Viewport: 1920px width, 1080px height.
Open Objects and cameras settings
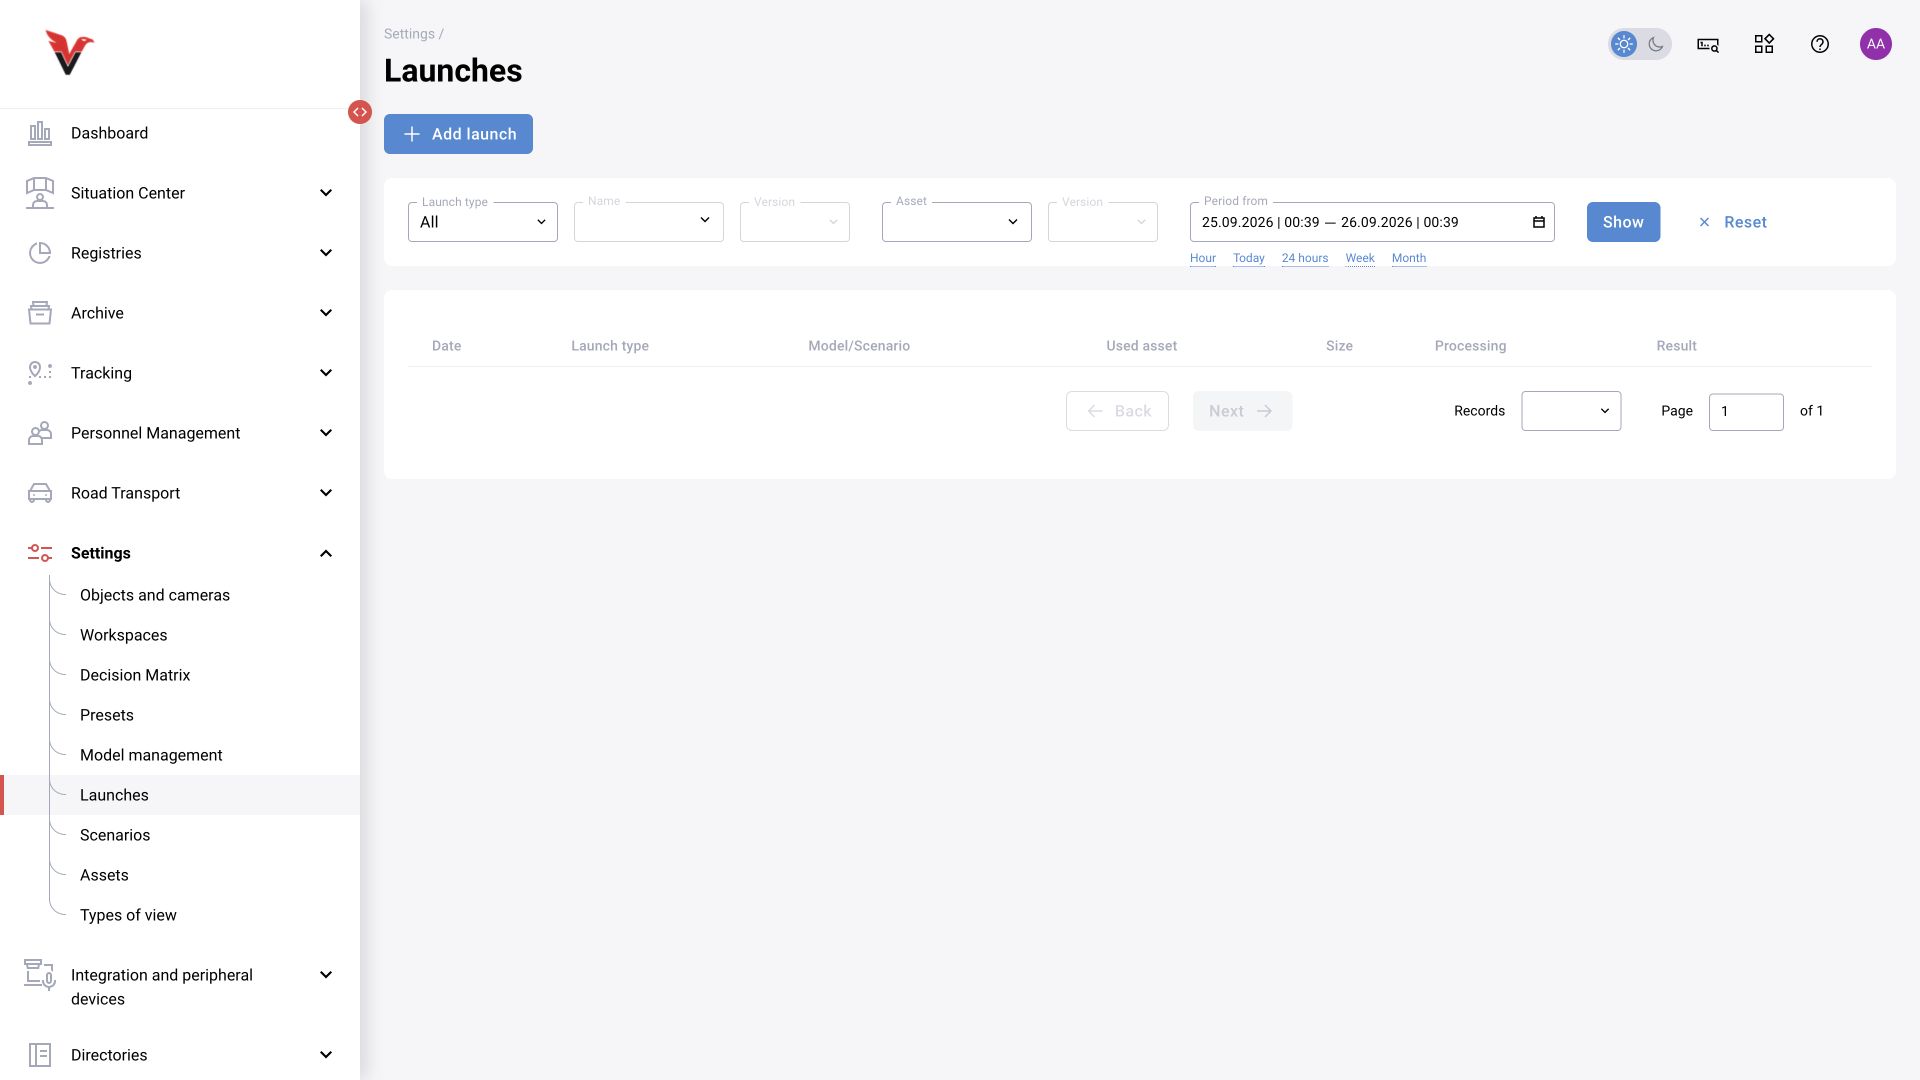155,595
